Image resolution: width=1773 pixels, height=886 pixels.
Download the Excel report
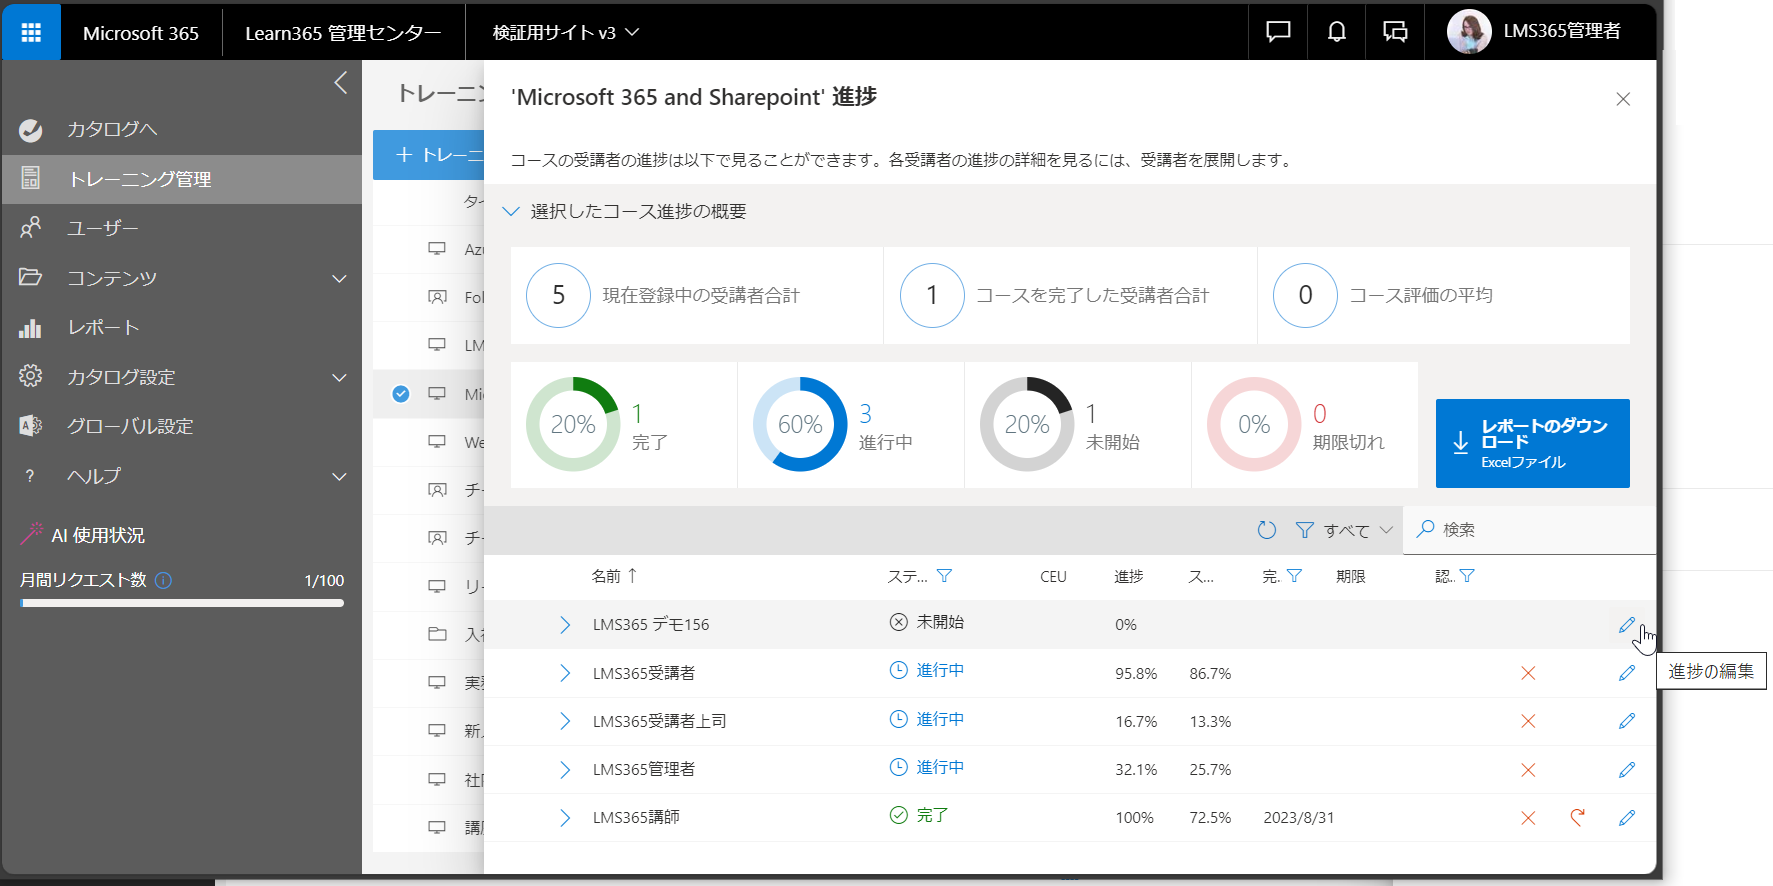[x=1532, y=443]
